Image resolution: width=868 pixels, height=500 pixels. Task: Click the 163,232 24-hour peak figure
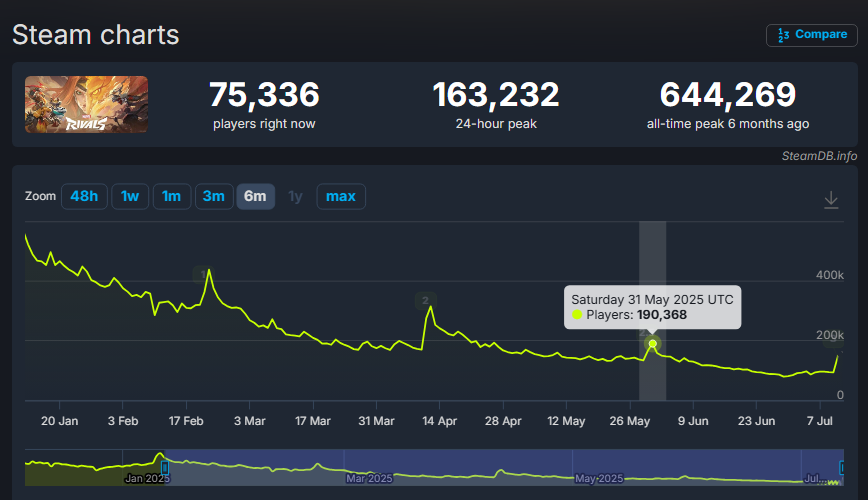(x=496, y=95)
